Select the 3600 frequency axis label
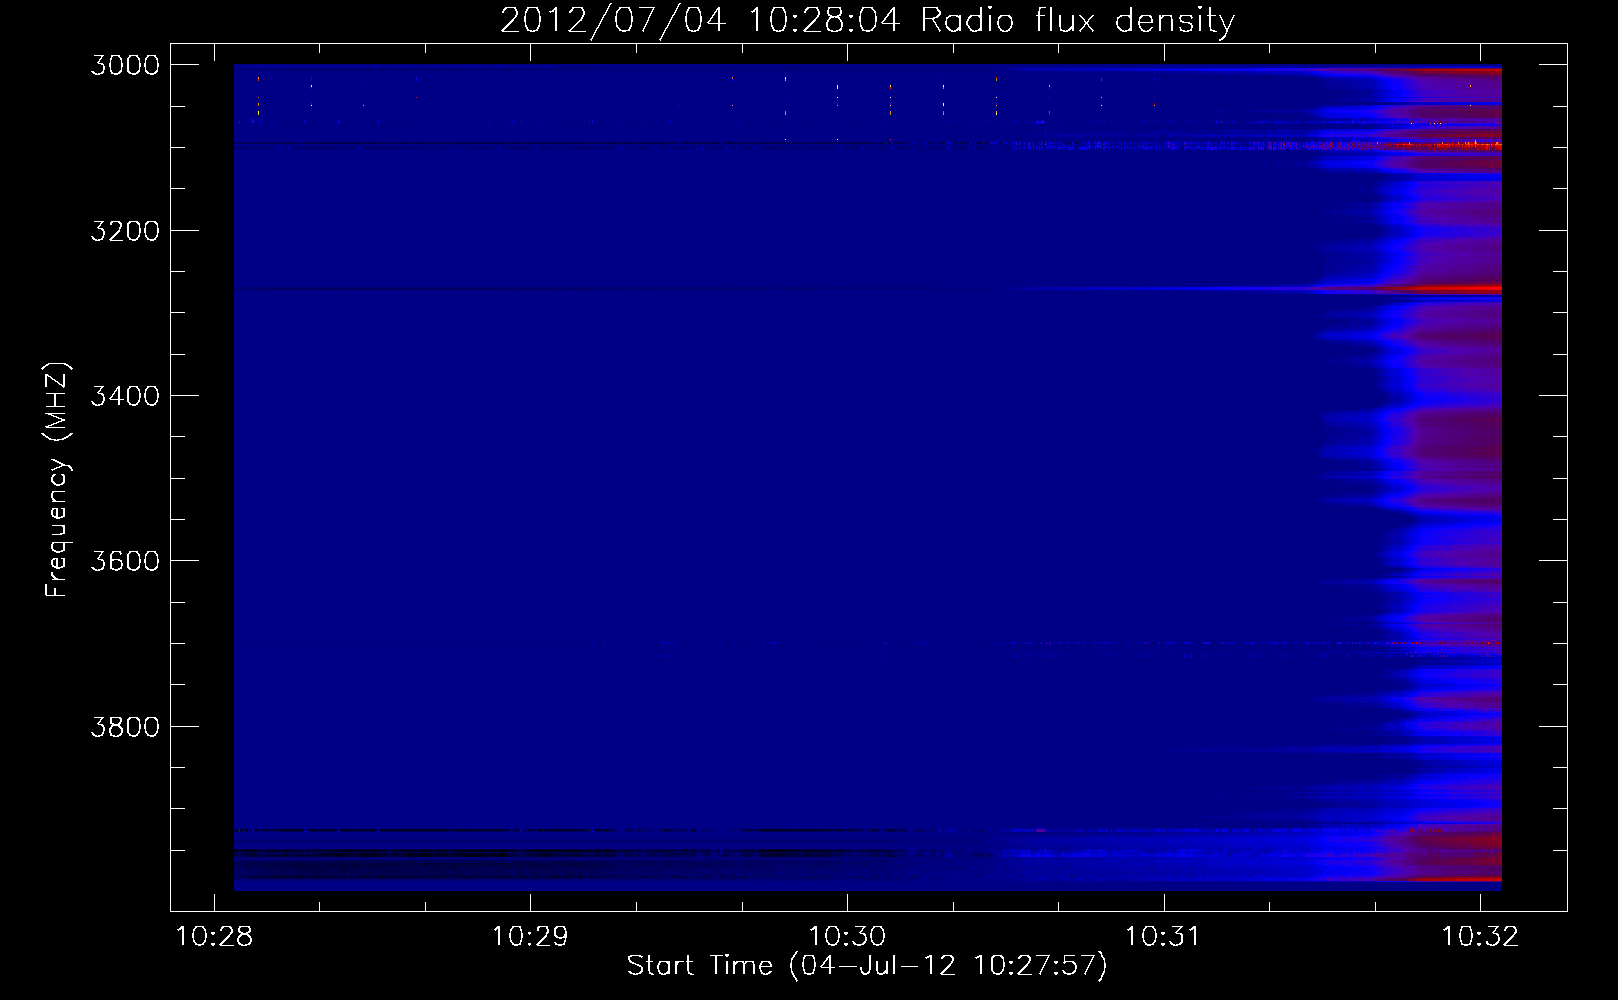The height and width of the screenshot is (1000, 1618). point(125,561)
